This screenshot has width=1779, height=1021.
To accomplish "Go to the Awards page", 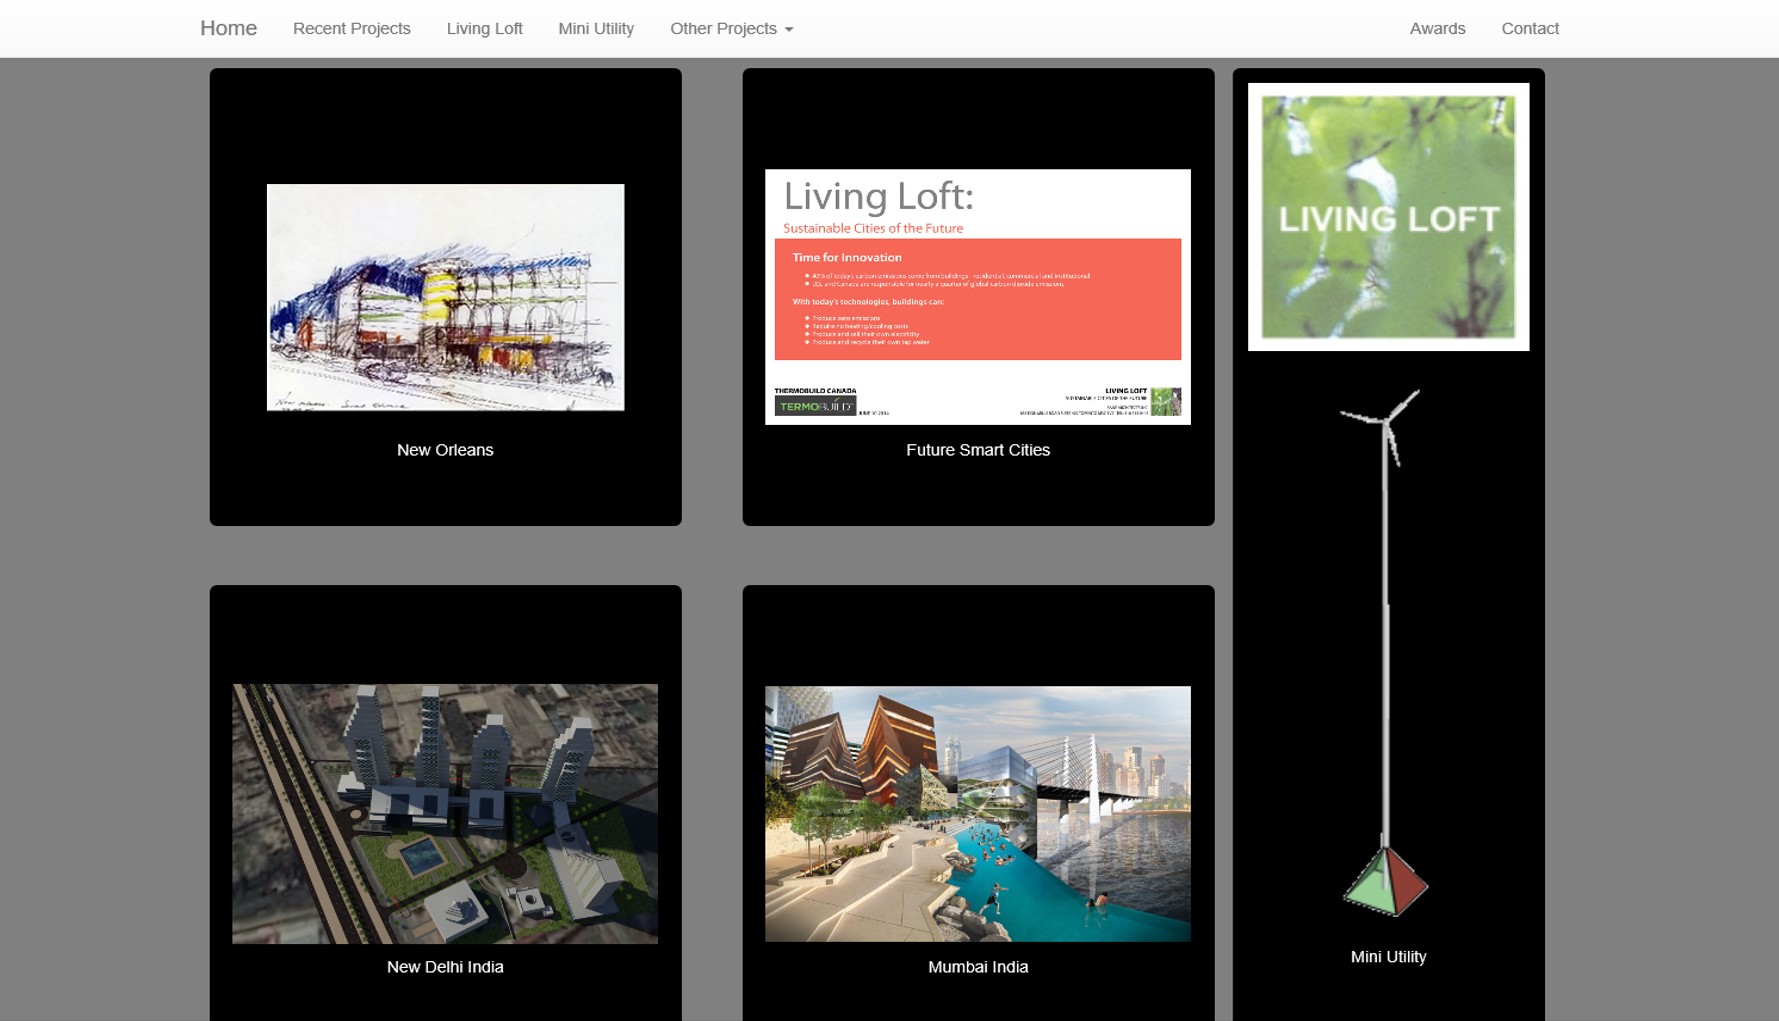I will (x=1437, y=28).
